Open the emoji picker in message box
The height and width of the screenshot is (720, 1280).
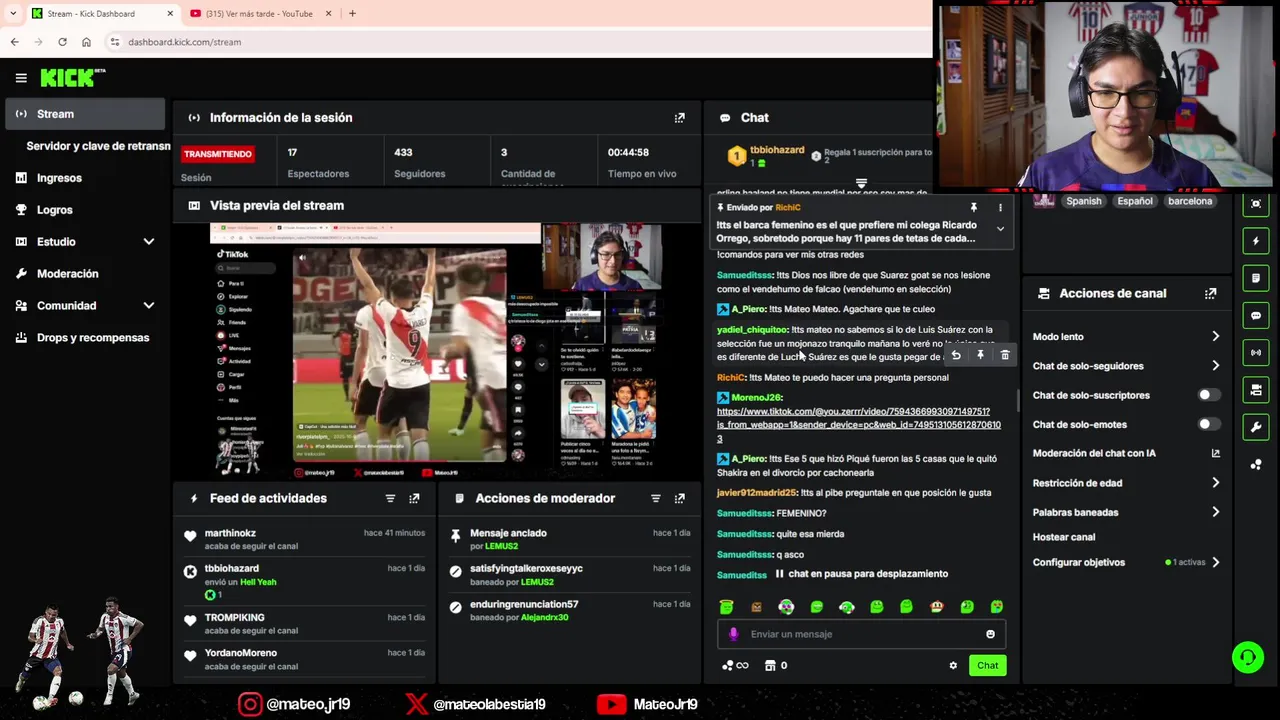[x=990, y=634]
